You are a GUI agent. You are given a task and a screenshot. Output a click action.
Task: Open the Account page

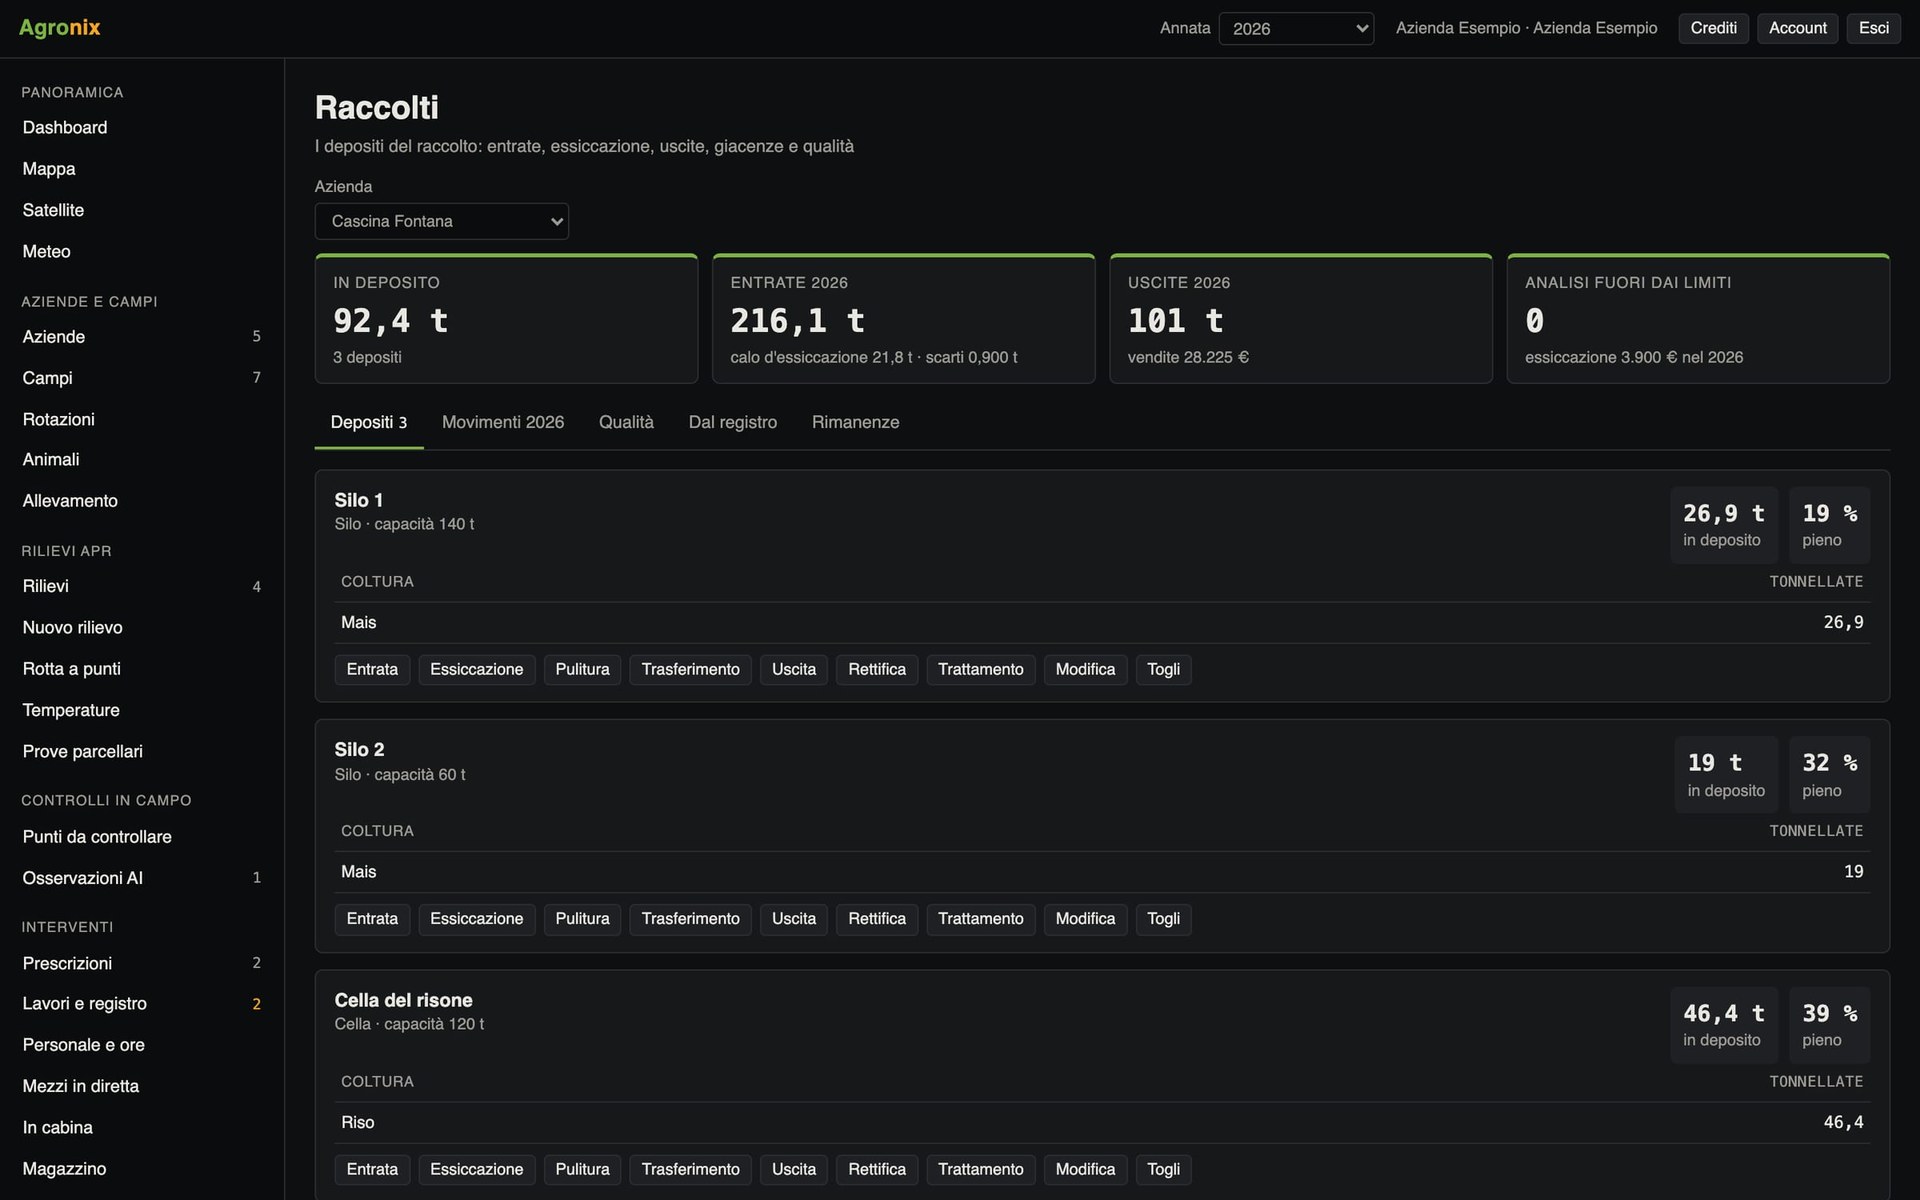click(1797, 28)
